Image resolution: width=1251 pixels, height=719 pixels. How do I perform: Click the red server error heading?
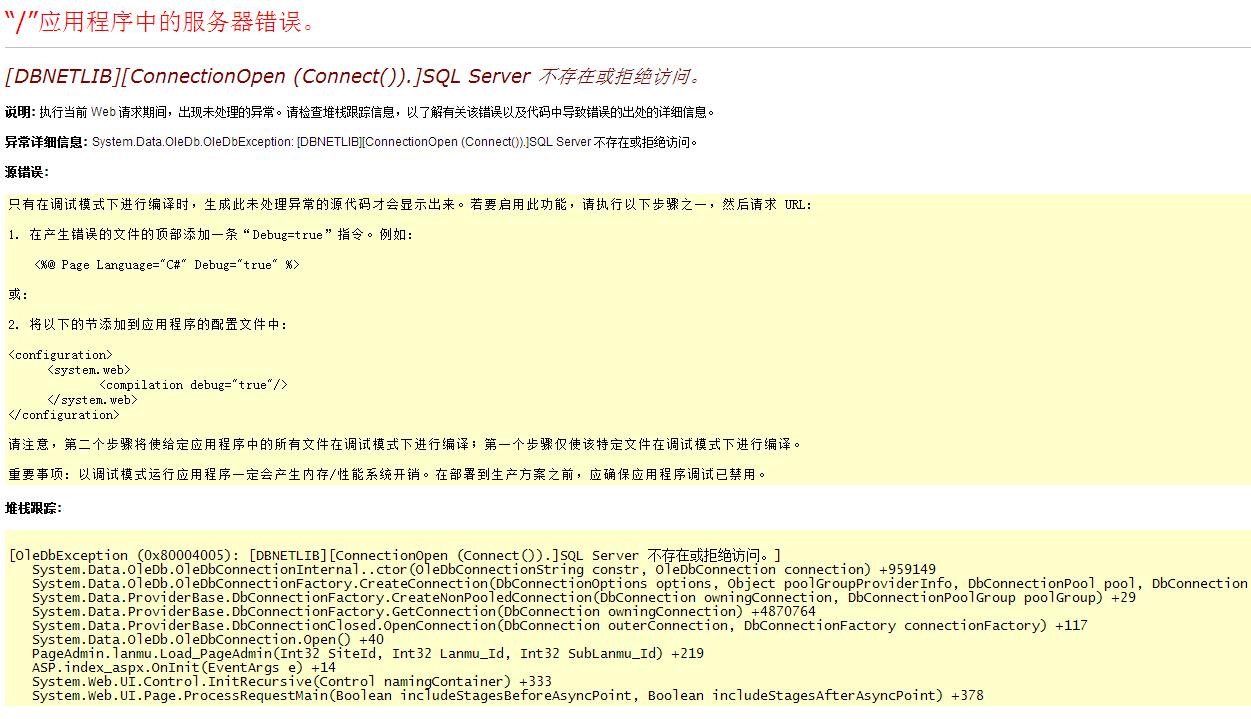pyautogui.click(x=161, y=22)
